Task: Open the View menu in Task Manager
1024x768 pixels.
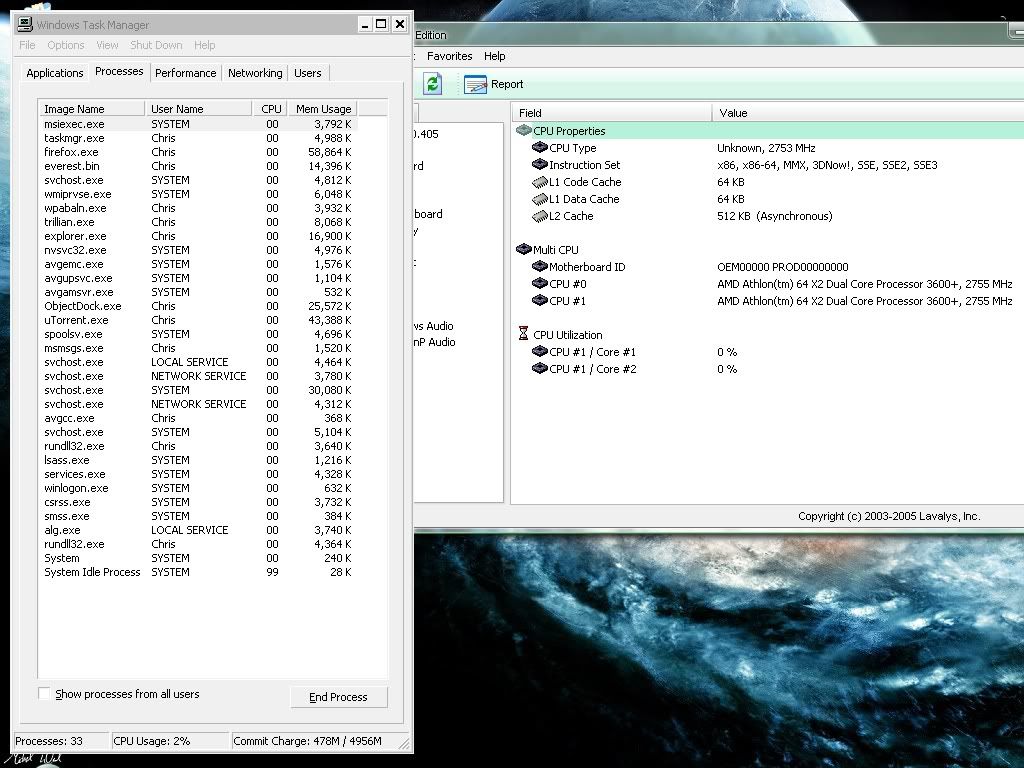Action: 107,45
